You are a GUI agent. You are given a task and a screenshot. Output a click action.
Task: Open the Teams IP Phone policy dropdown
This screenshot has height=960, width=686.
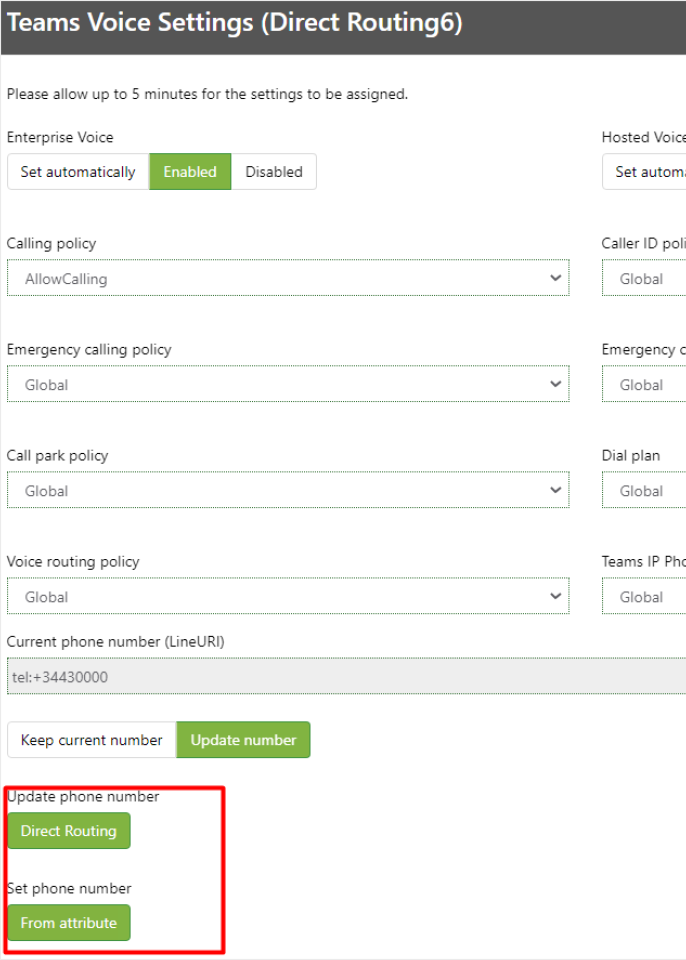(x=644, y=596)
